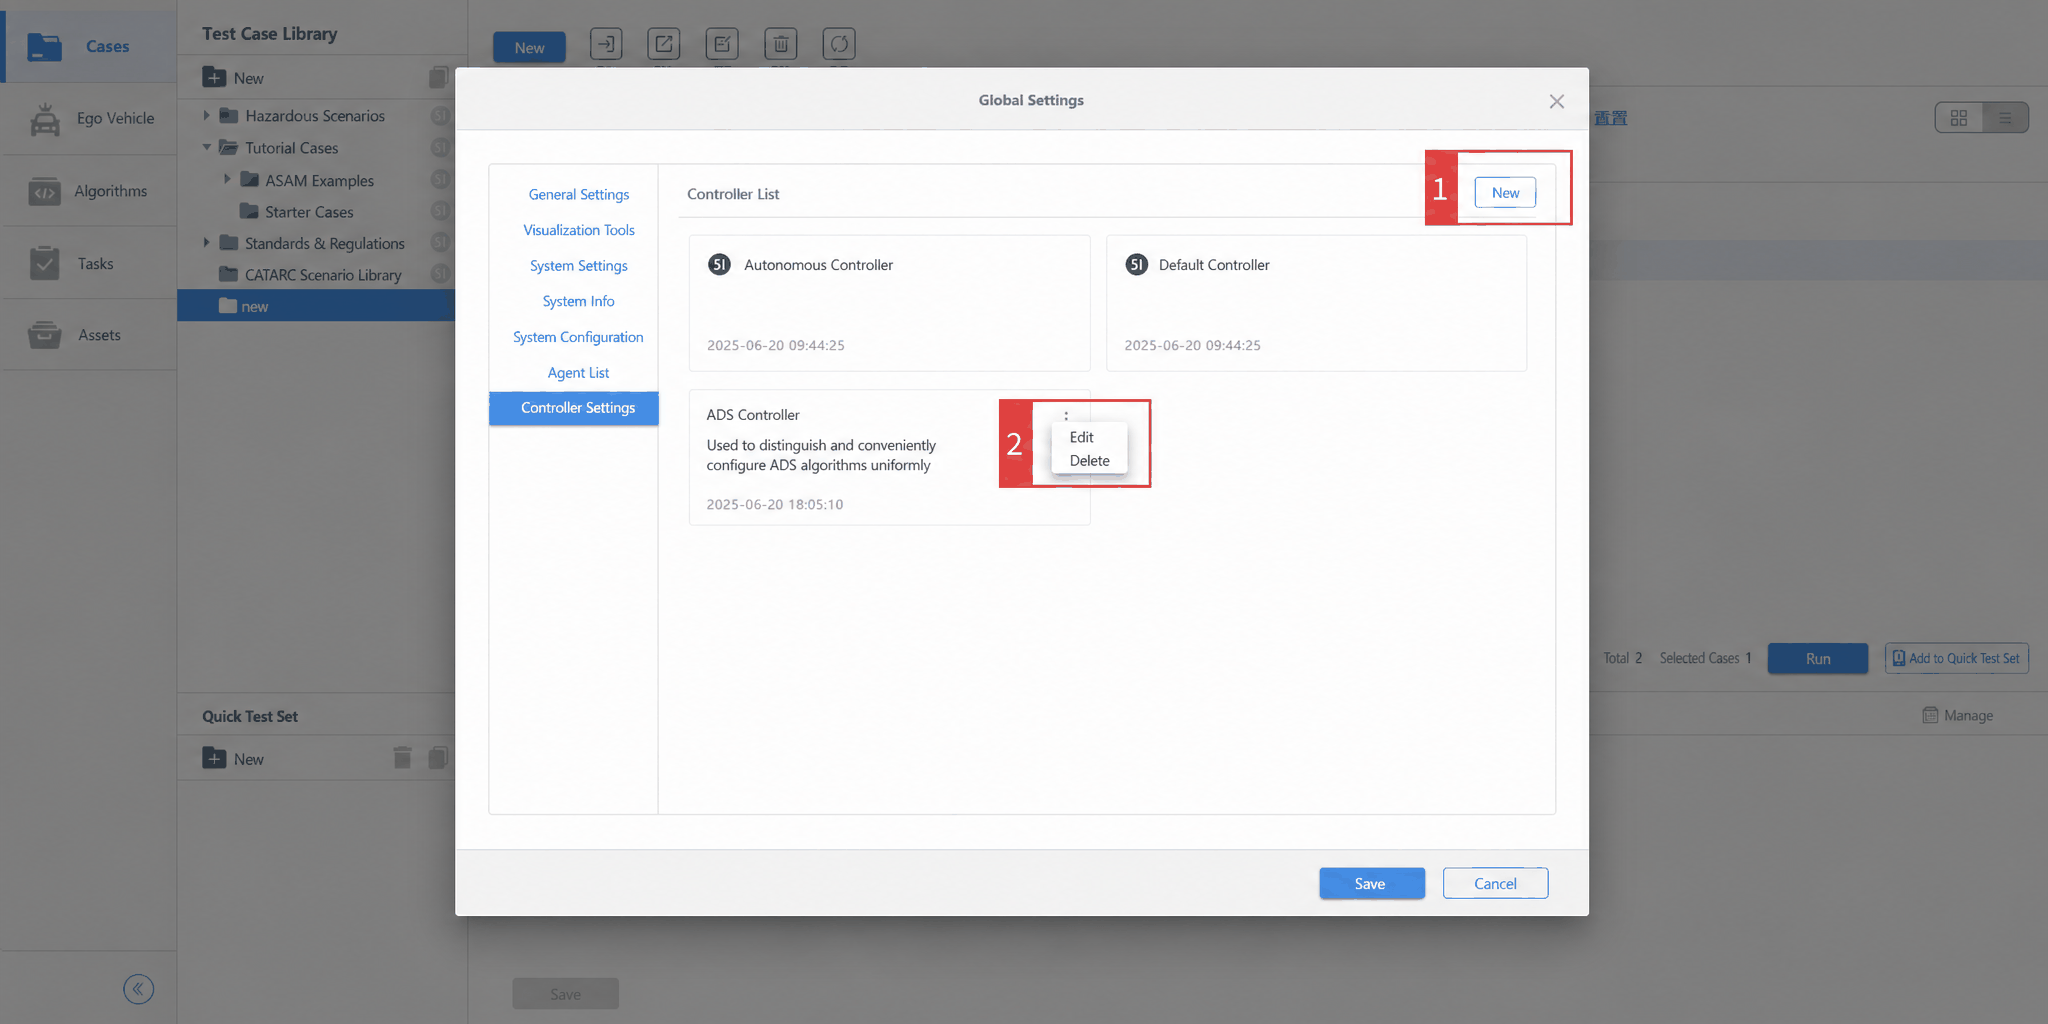Select the ADS Controller card title
The width and height of the screenshot is (2048, 1024).
coord(753,415)
